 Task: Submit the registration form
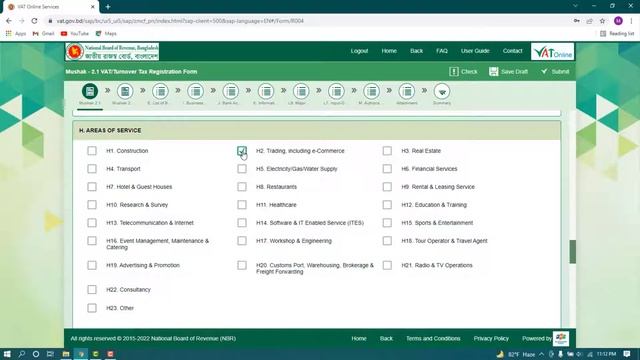tap(555, 71)
